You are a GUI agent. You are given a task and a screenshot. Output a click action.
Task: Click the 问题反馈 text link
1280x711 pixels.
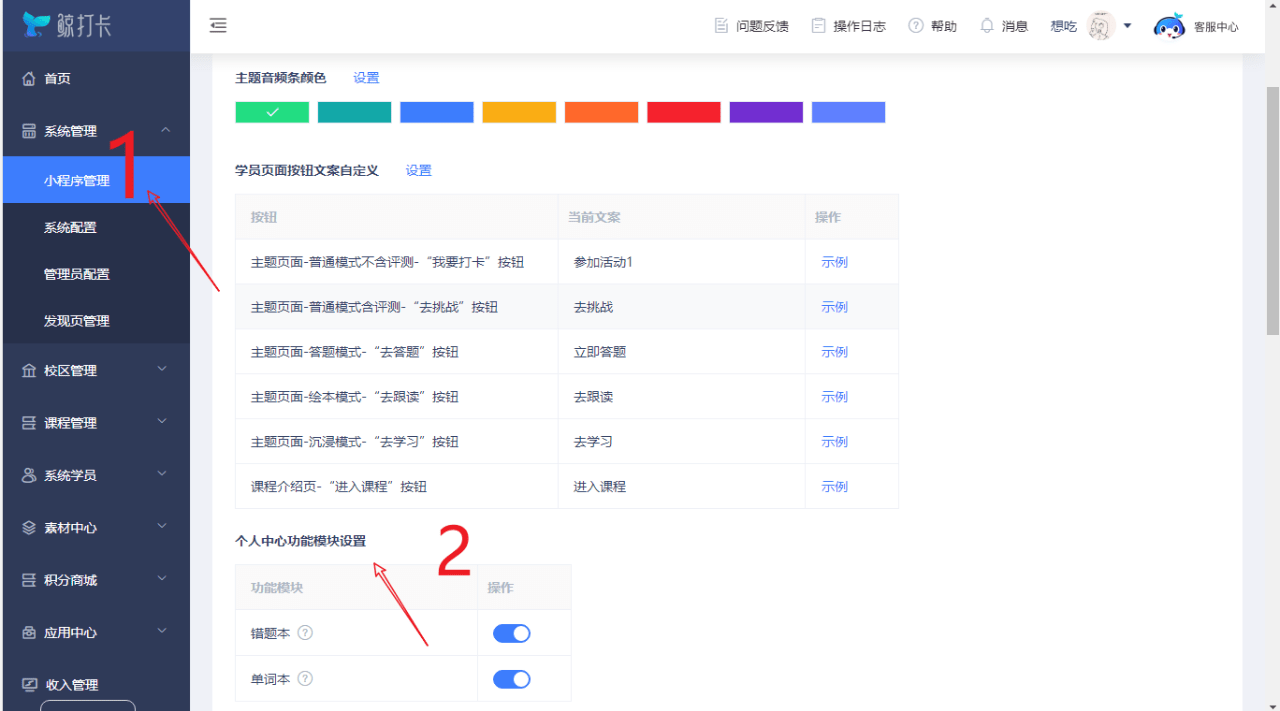(x=762, y=26)
